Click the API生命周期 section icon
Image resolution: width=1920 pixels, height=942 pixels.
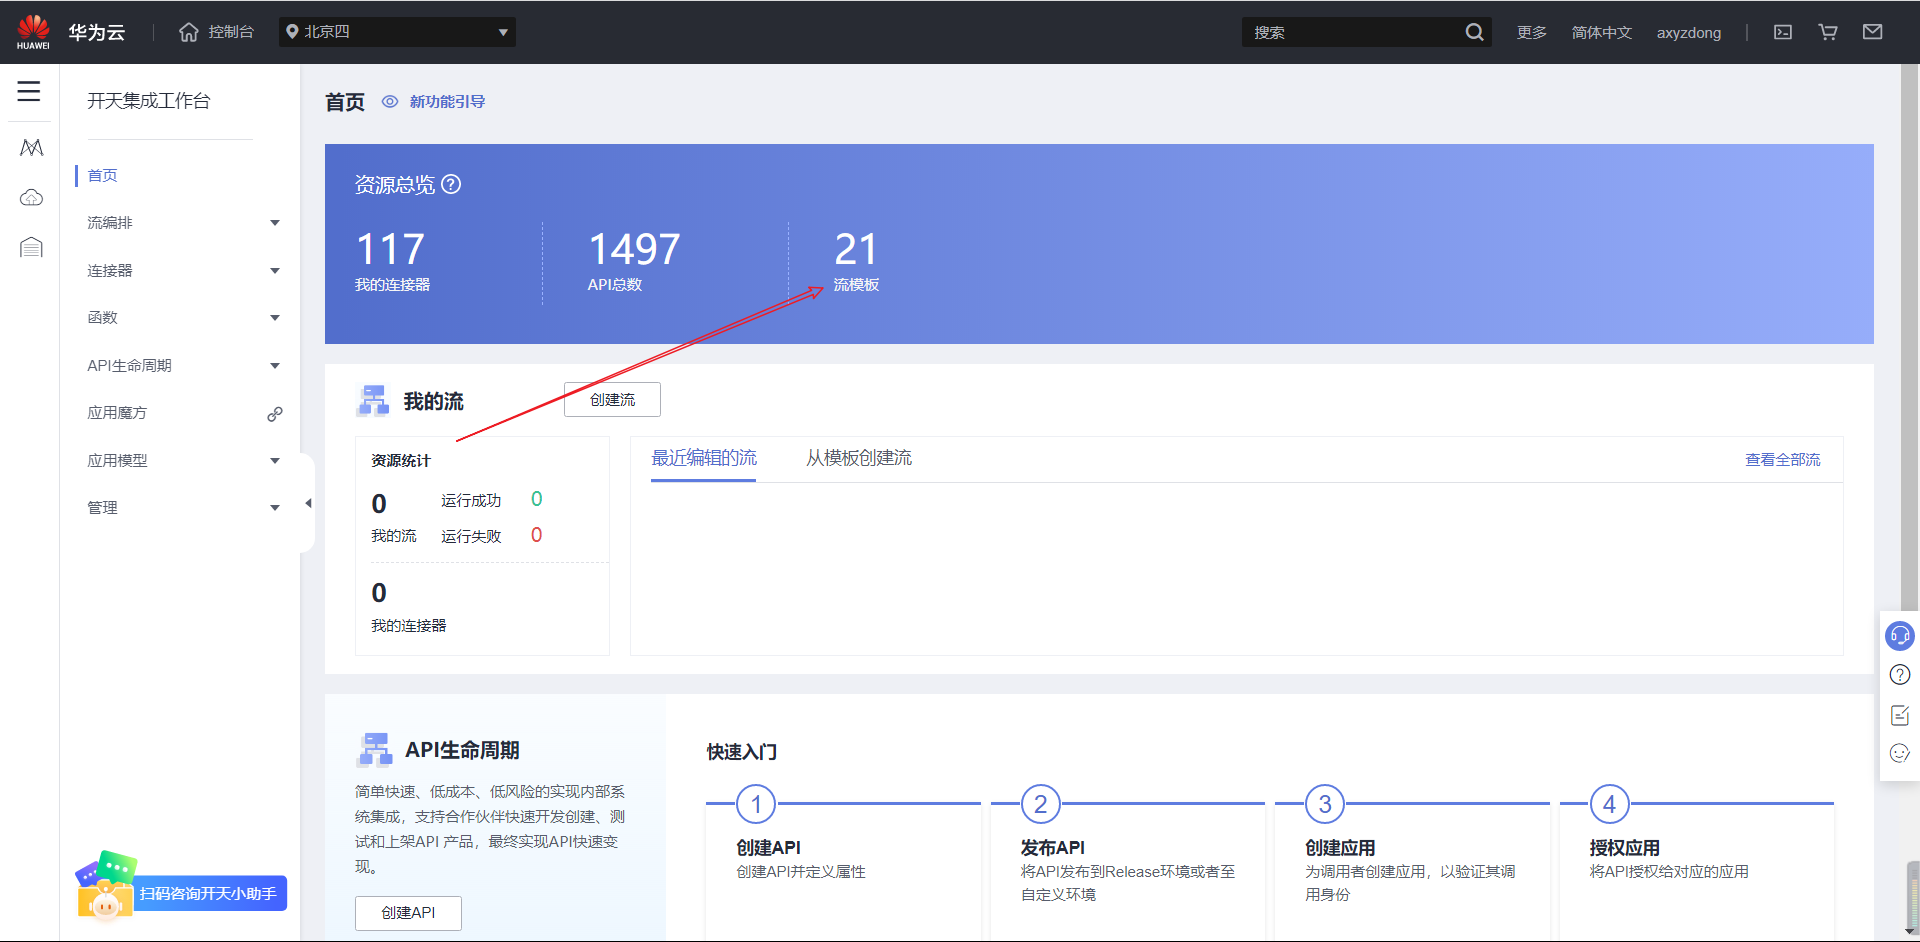tap(374, 749)
